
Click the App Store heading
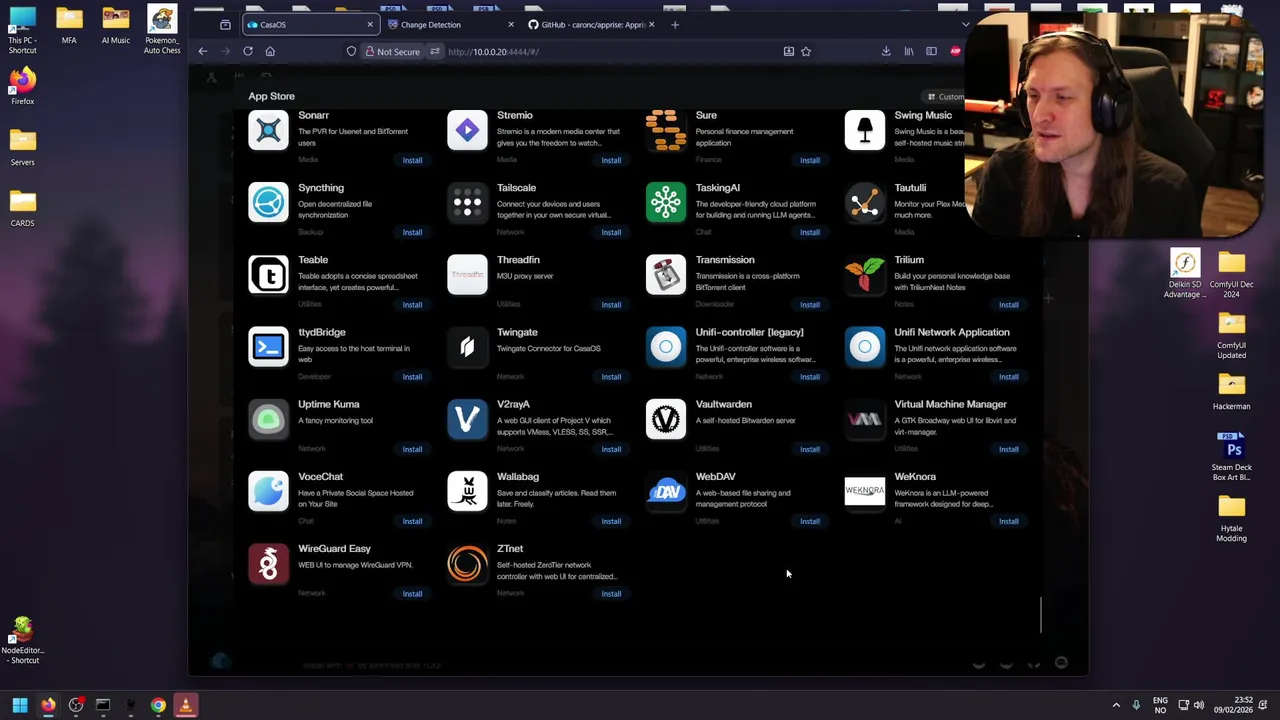271,96
